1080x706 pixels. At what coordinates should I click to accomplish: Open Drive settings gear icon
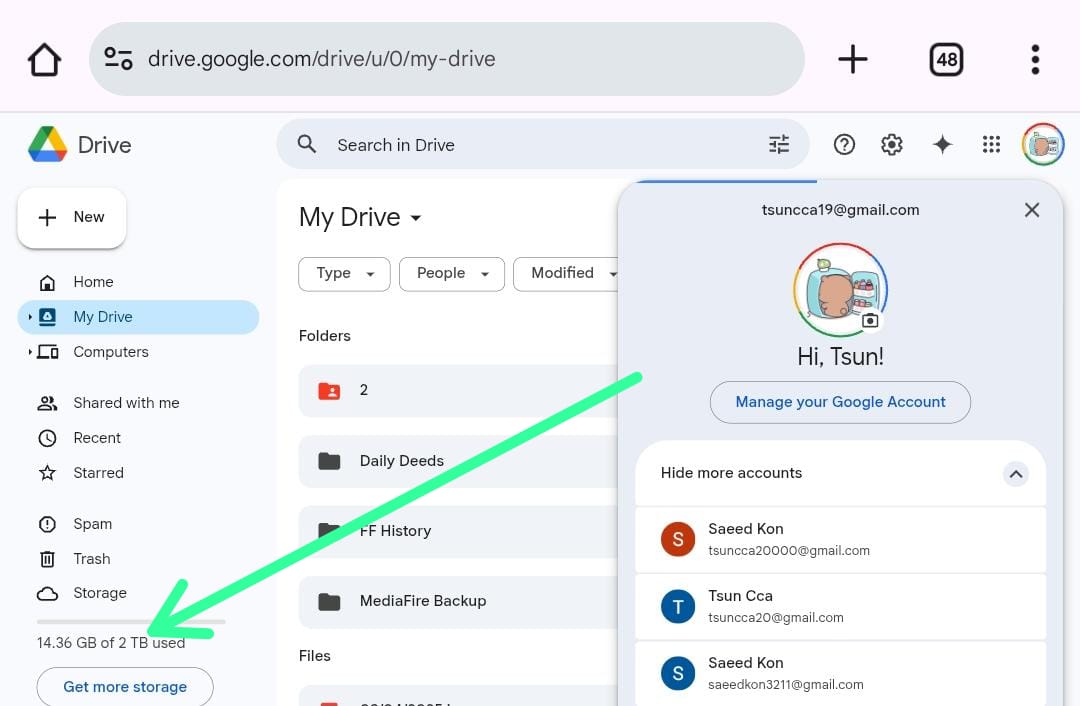pos(891,145)
